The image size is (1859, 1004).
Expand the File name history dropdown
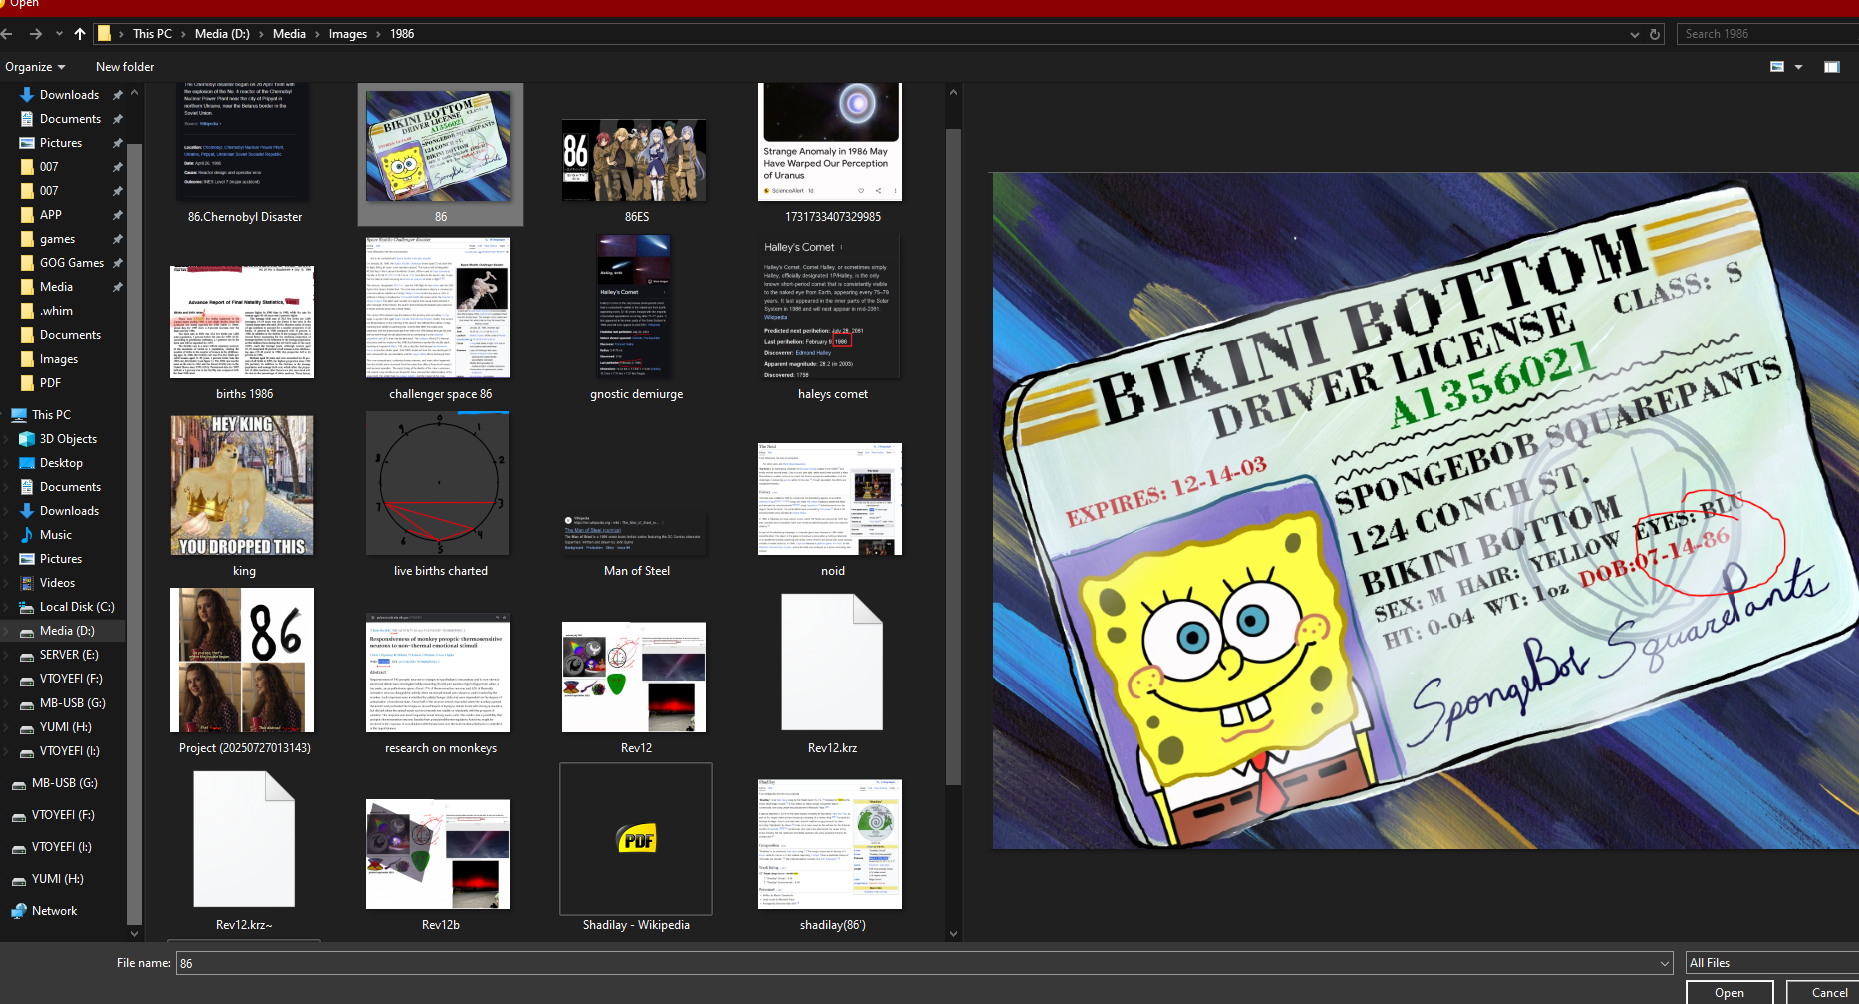point(1665,963)
